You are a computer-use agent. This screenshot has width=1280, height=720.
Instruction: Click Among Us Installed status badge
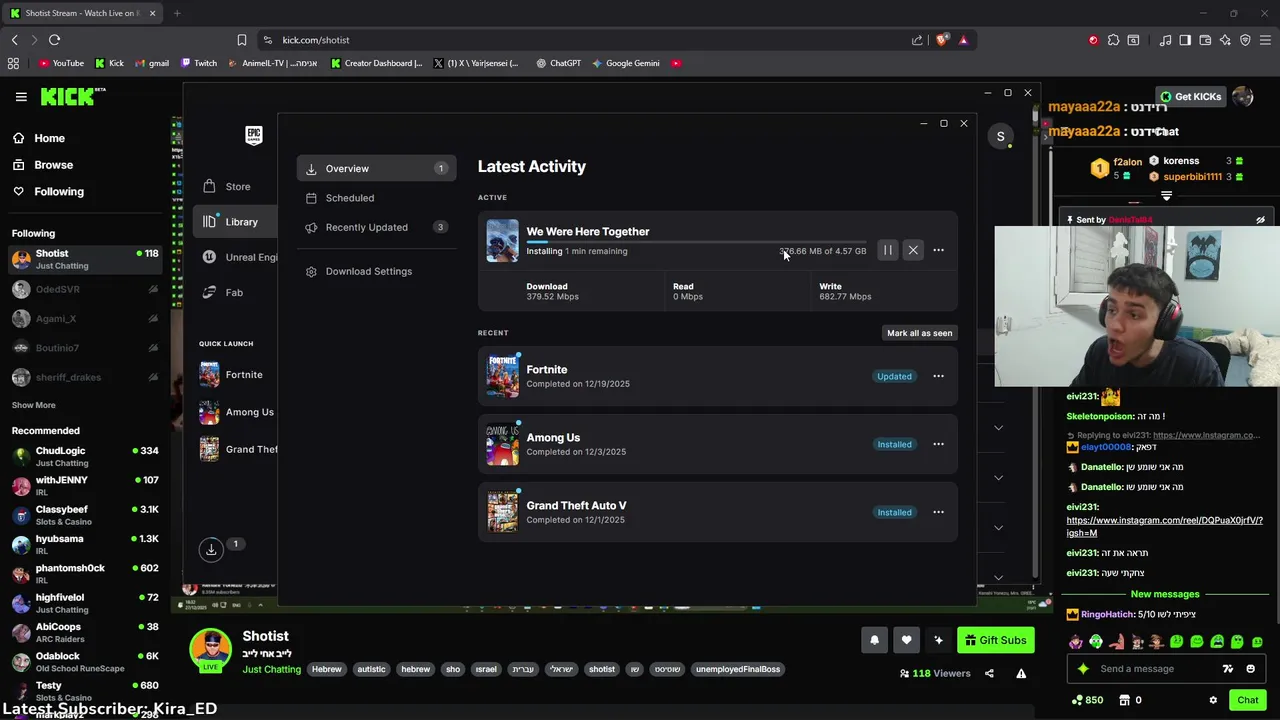tap(894, 444)
